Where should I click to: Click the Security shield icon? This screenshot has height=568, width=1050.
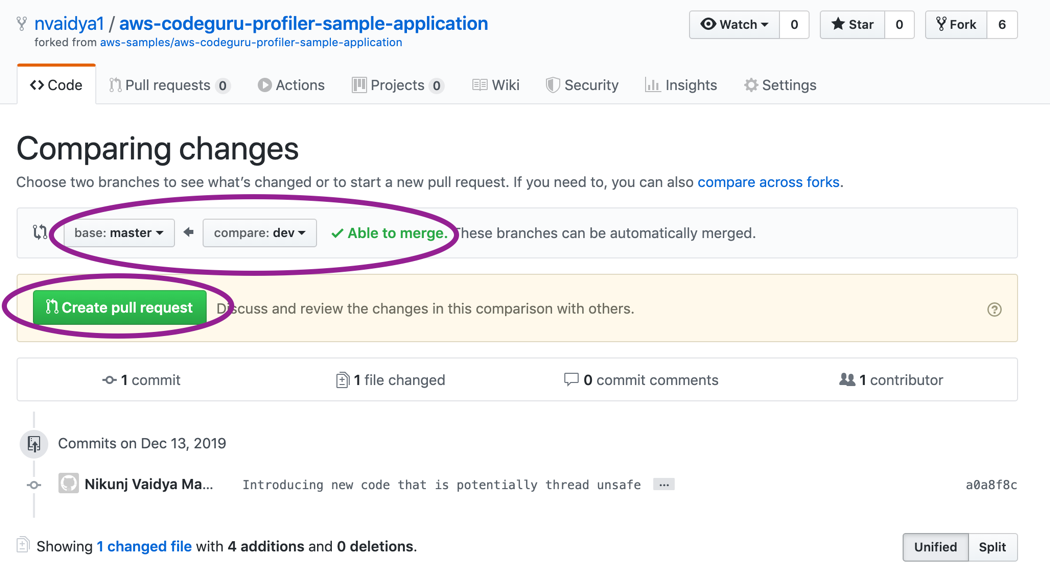click(552, 85)
